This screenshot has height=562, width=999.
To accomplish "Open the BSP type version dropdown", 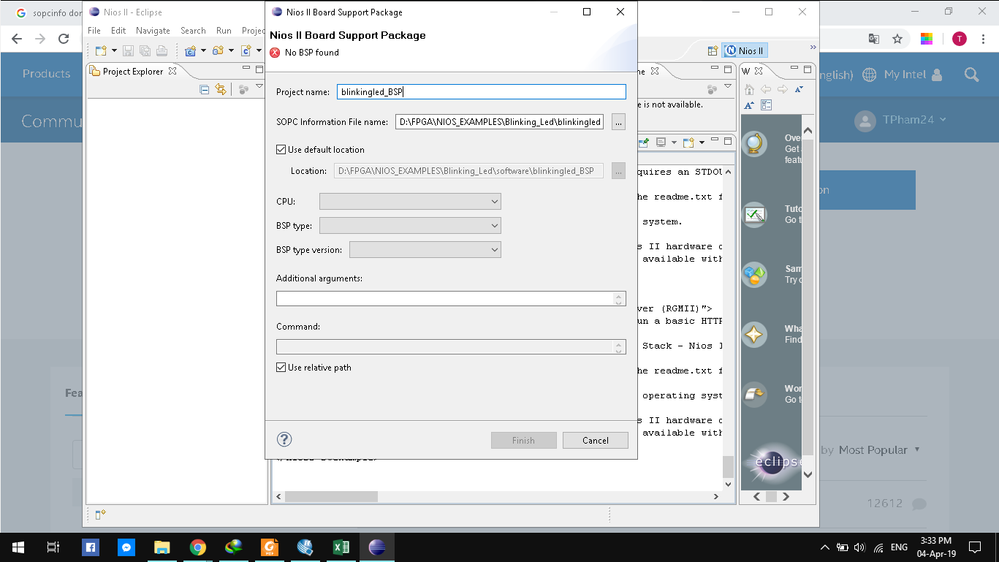I will (x=425, y=250).
